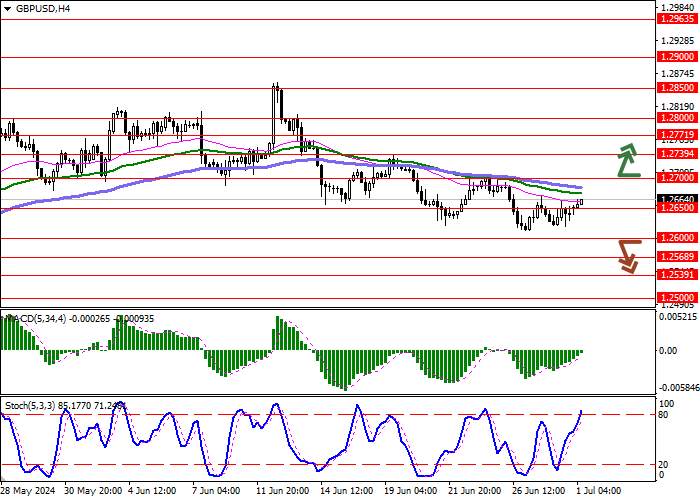This screenshot has height=500, width=700.
Task: Select the 1.27719 red price level label
Action: [x=677, y=134]
